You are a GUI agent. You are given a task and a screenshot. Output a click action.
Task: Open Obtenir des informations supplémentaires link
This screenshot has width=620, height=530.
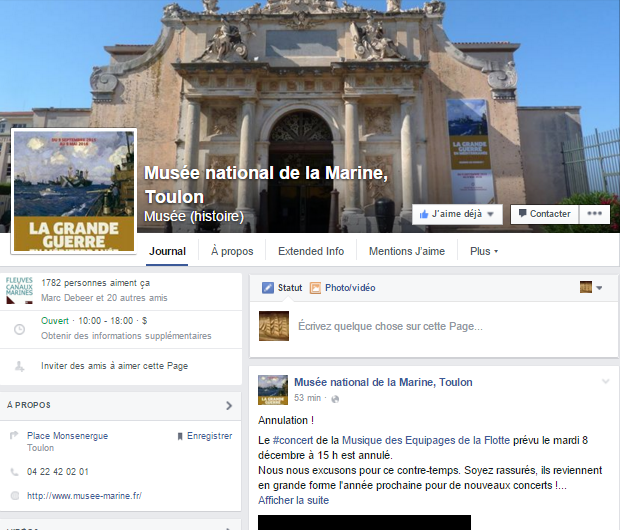126,336
